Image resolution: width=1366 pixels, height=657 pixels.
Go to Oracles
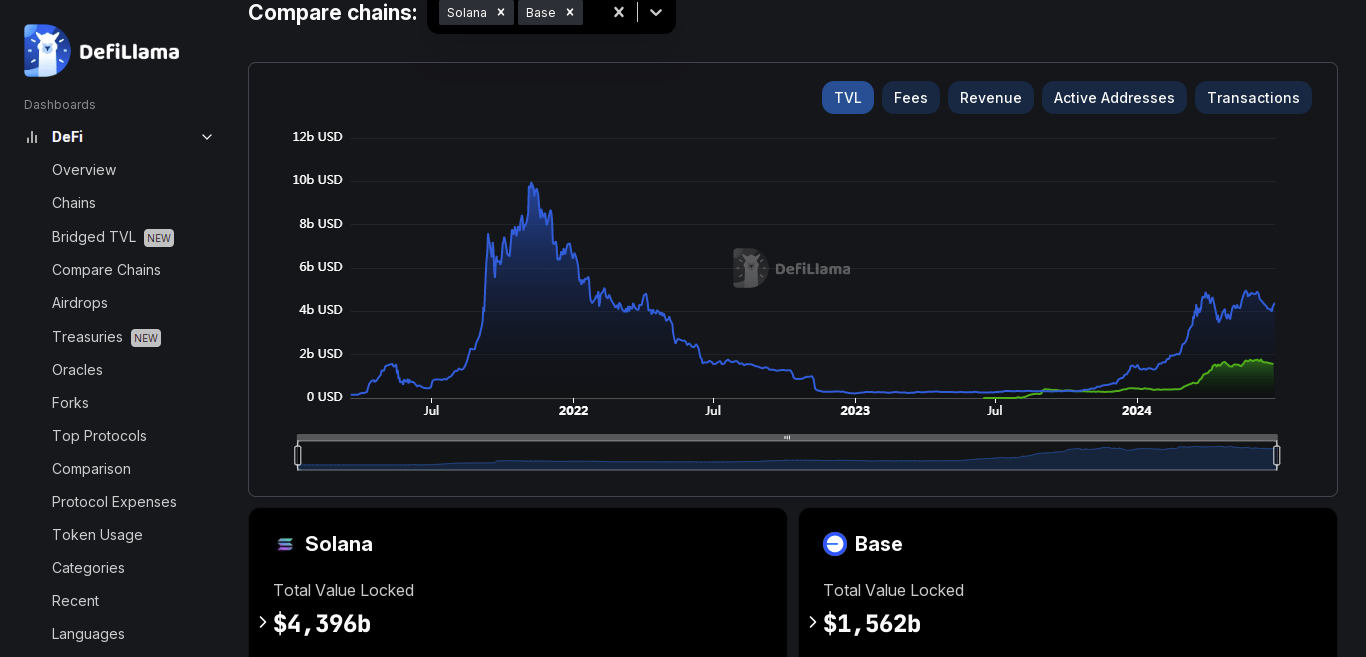[77, 370]
